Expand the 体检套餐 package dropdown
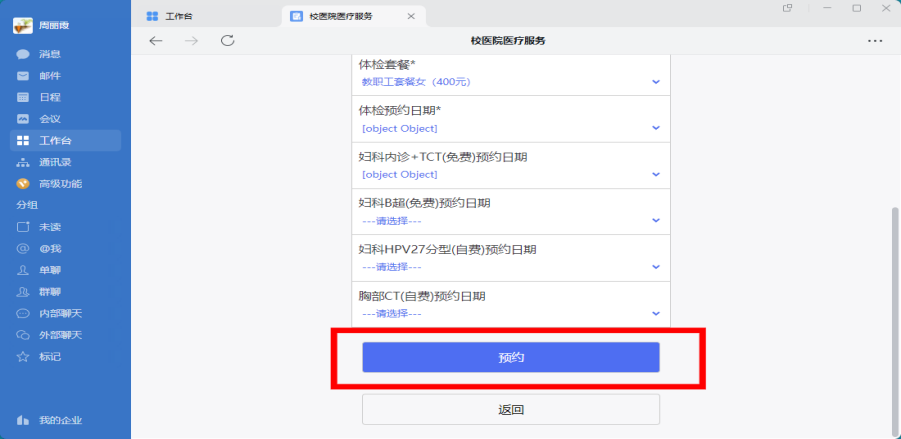 (510, 82)
